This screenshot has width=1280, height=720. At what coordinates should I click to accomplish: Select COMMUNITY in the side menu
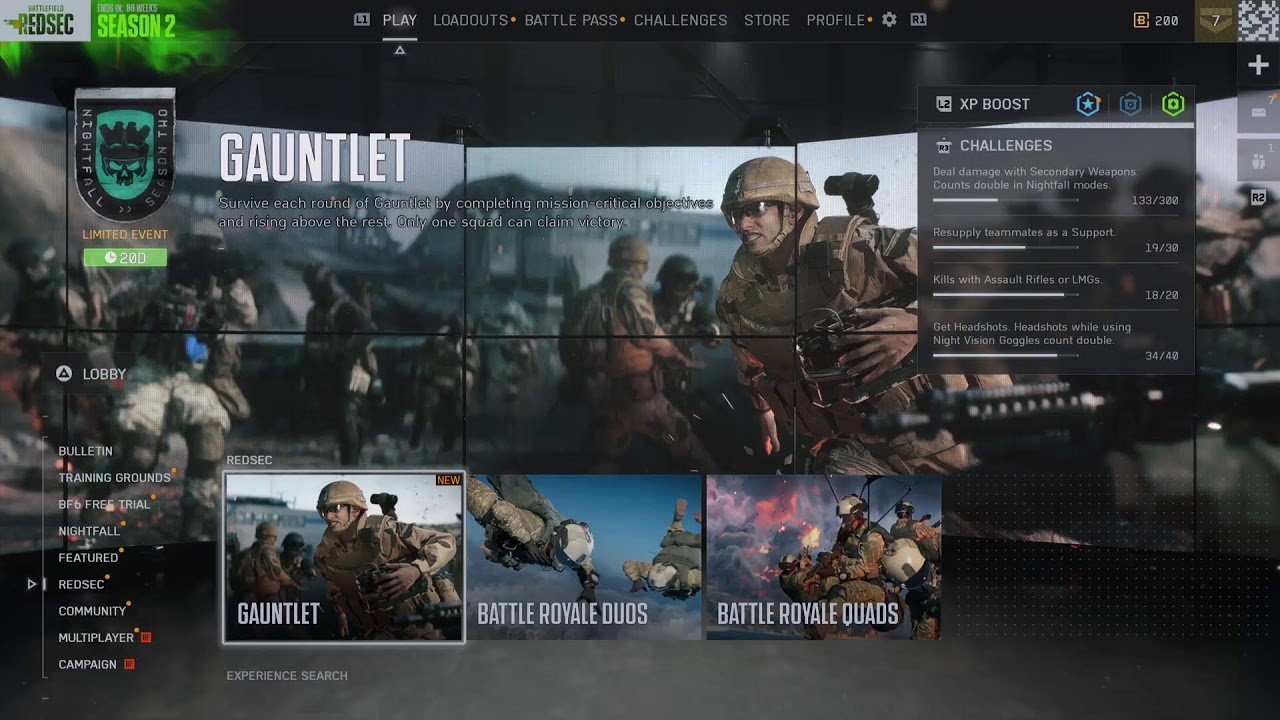pos(92,611)
